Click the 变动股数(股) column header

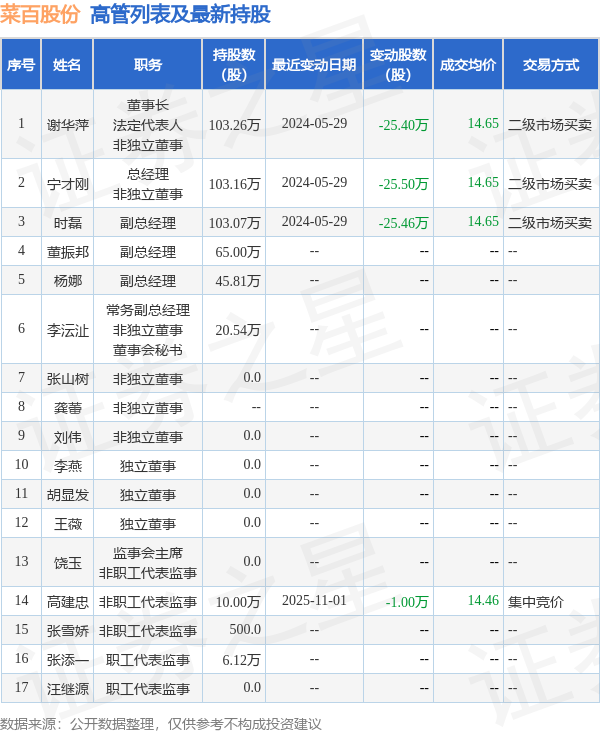[x=398, y=65]
